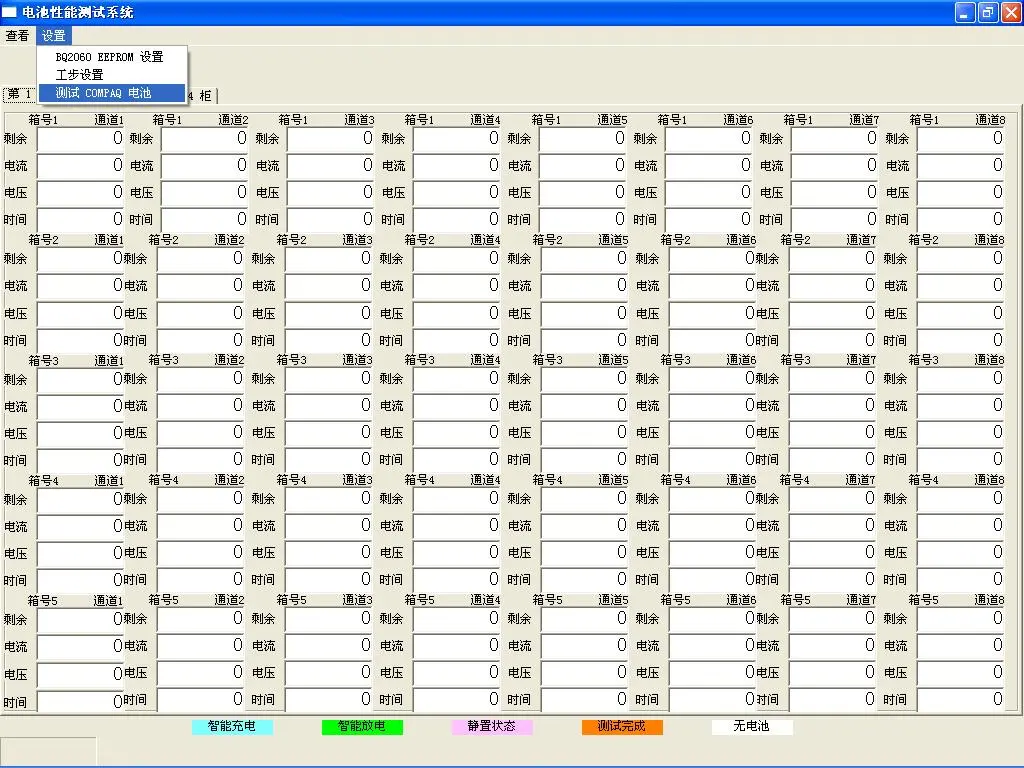Click the 电压 field of 箱号3 通道5
This screenshot has height=768, width=1024.
click(584, 432)
